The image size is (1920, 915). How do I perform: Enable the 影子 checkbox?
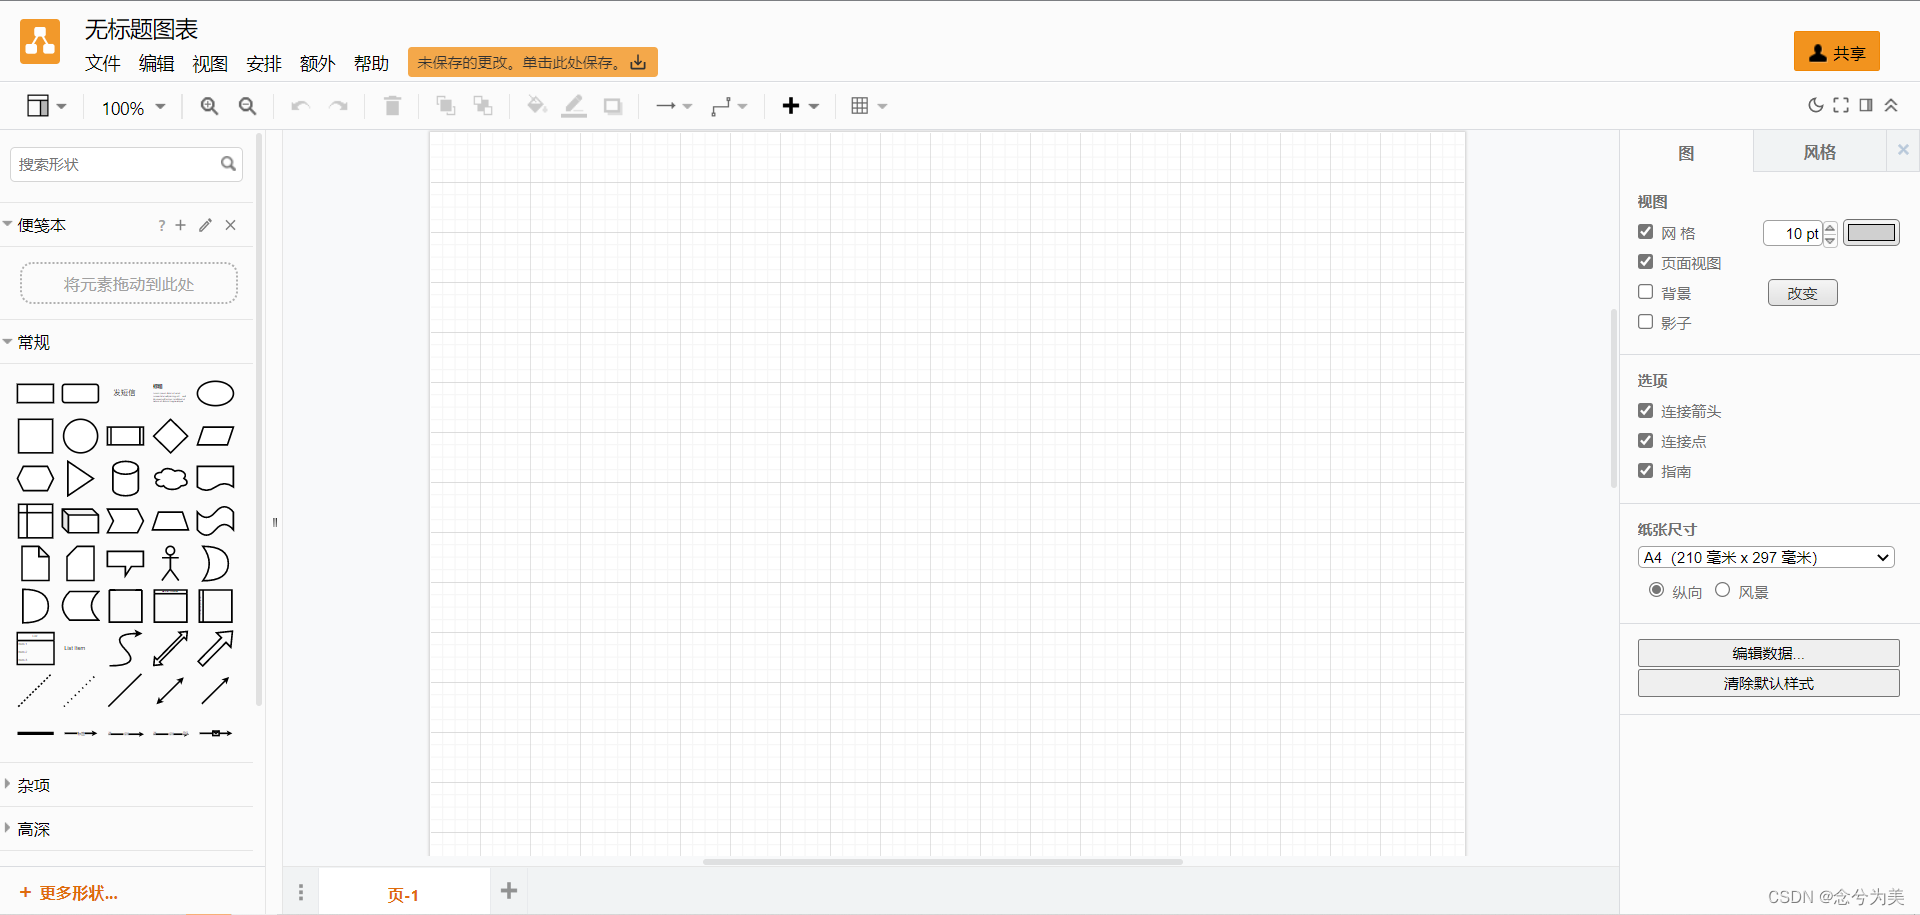pyautogui.click(x=1645, y=322)
